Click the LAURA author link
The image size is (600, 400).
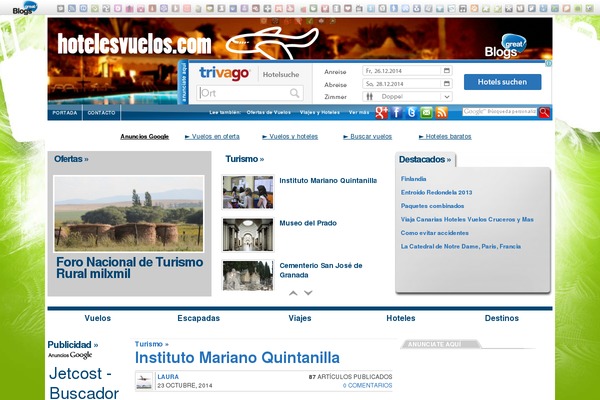(168, 377)
